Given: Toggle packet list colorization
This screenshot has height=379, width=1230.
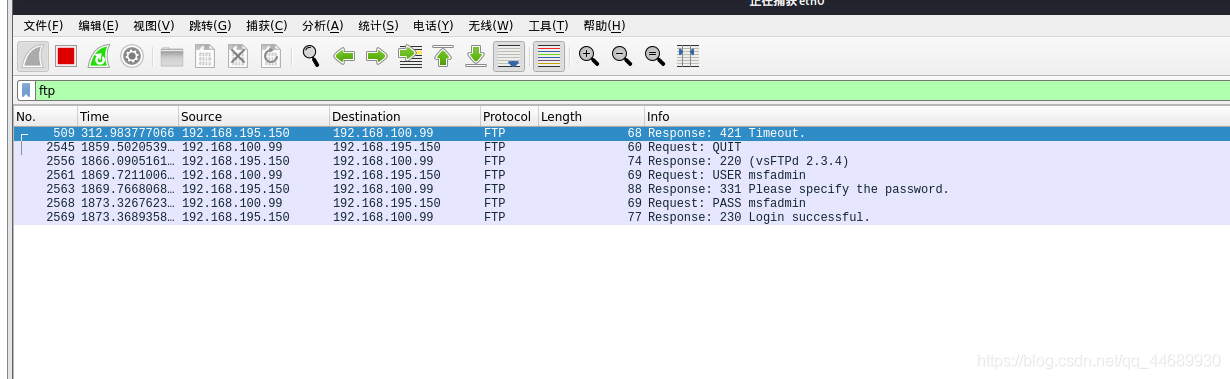Looking at the screenshot, I should (x=548, y=56).
